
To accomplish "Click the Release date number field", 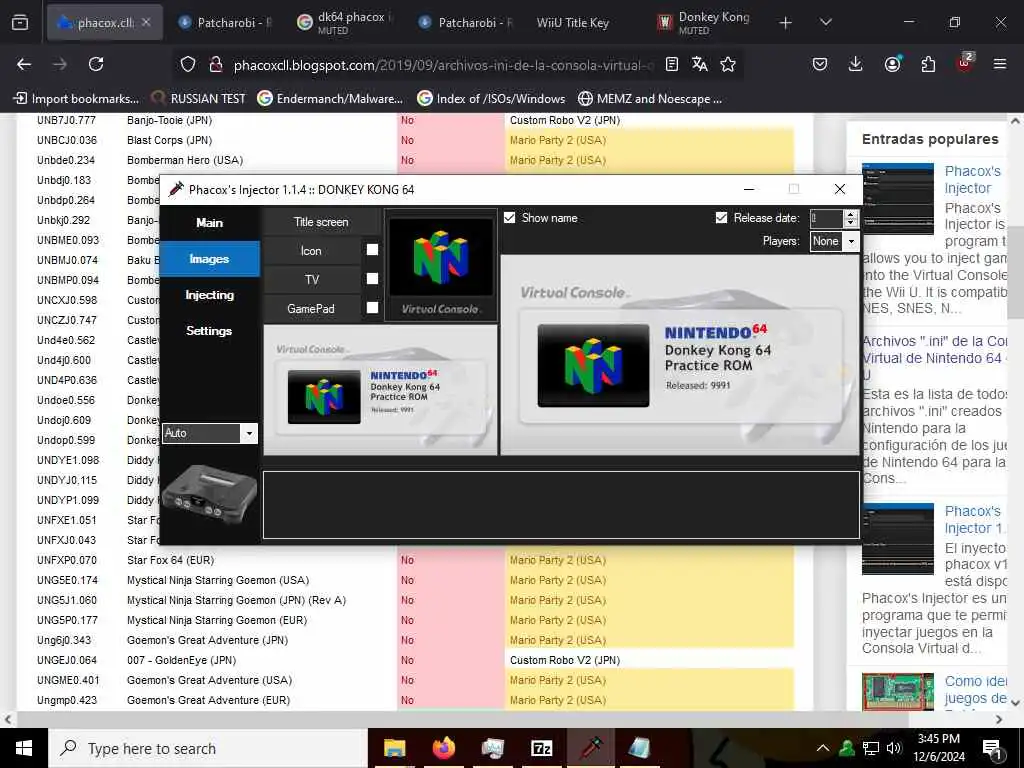I will [826, 218].
